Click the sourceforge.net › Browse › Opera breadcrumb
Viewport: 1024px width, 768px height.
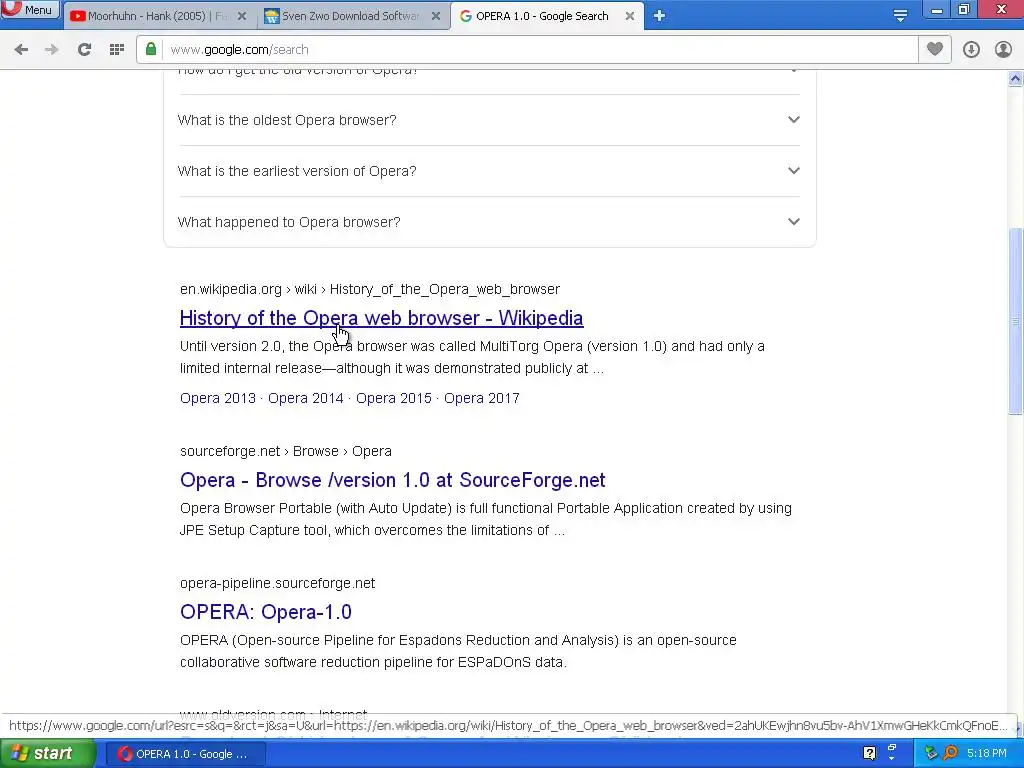coord(285,451)
